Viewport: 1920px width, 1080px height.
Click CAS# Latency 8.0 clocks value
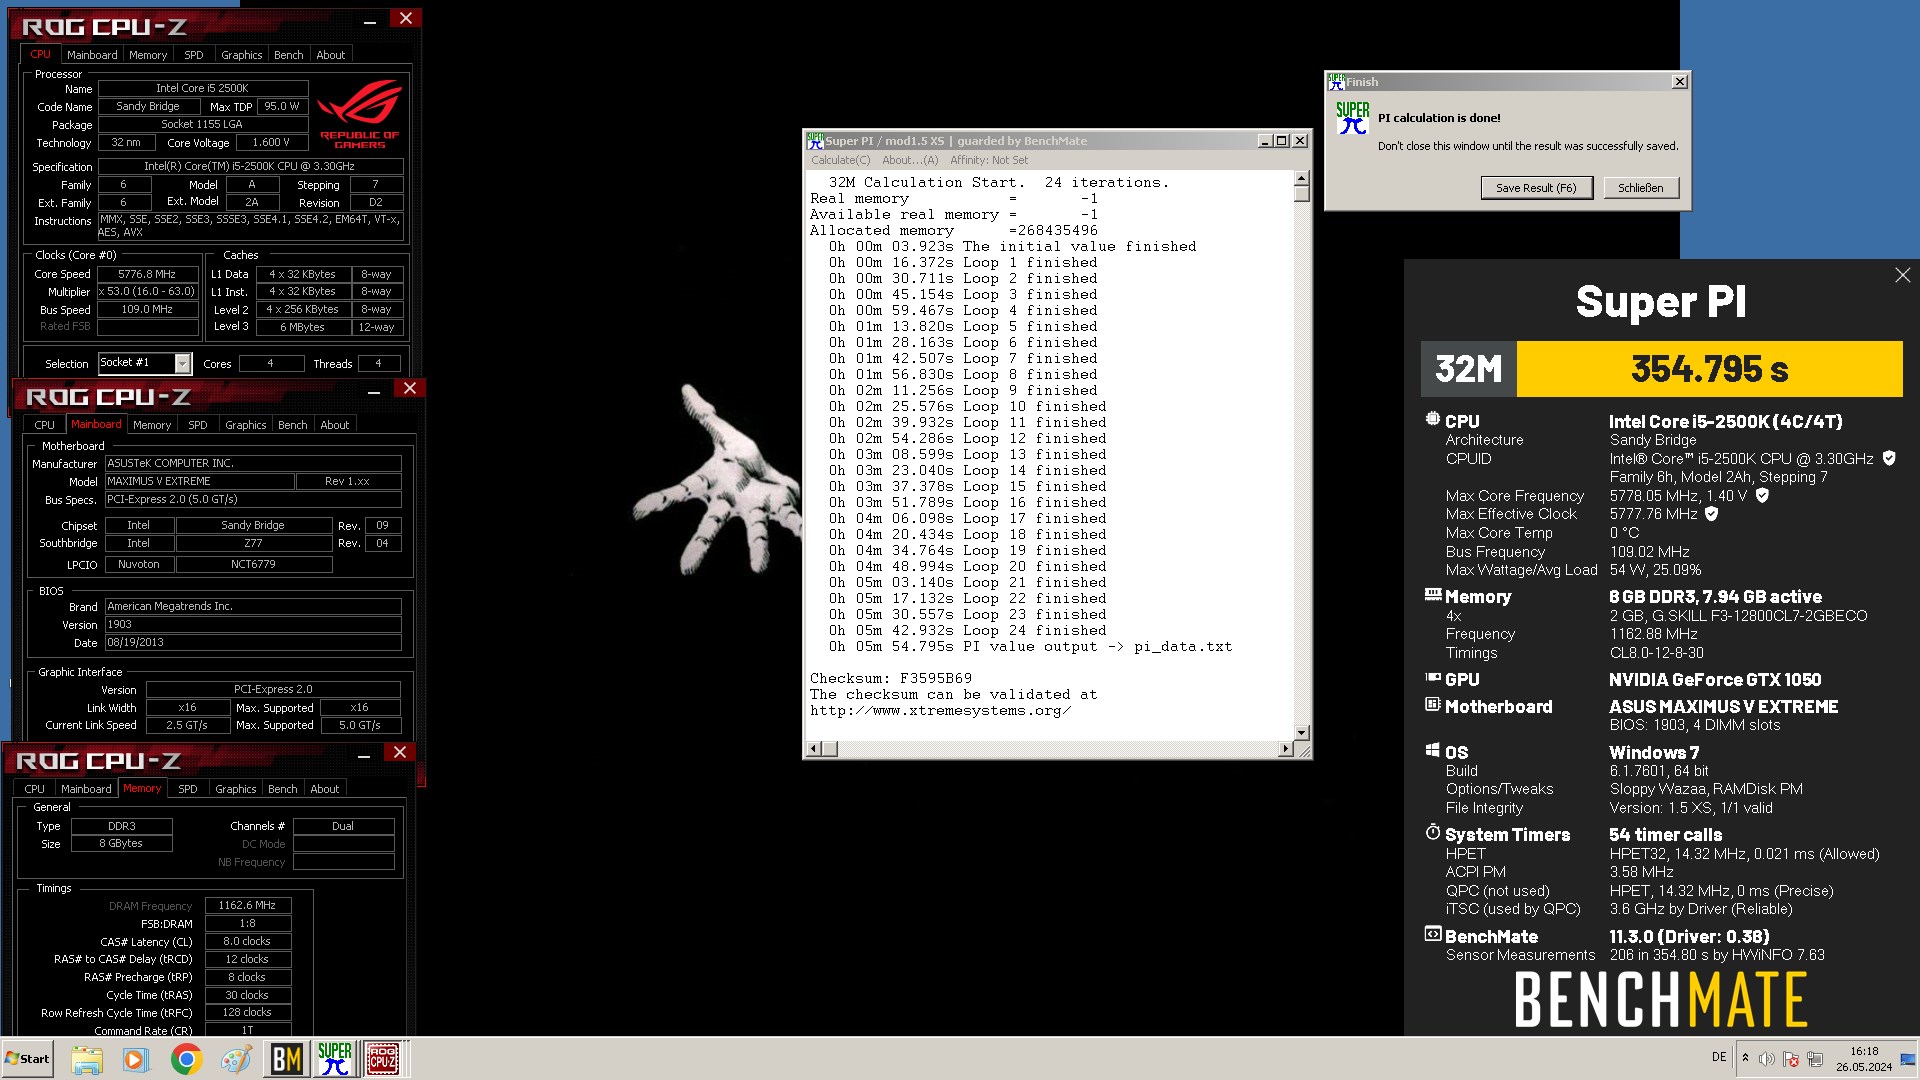[248, 941]
